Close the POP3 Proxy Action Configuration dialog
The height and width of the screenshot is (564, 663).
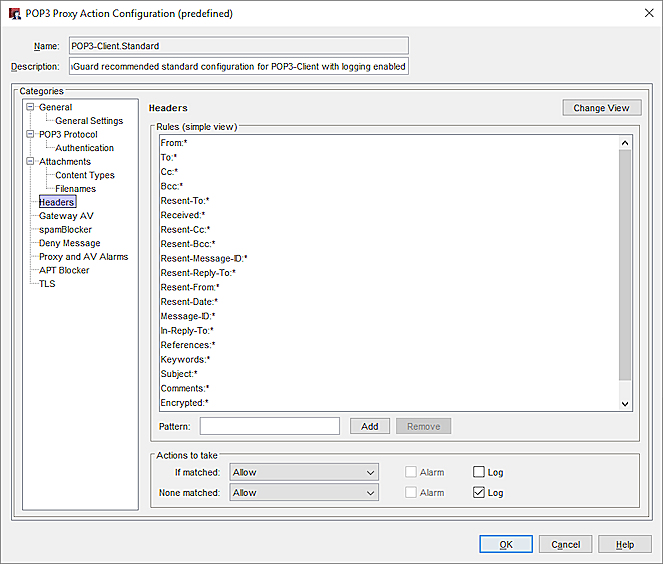click(649, 13)
